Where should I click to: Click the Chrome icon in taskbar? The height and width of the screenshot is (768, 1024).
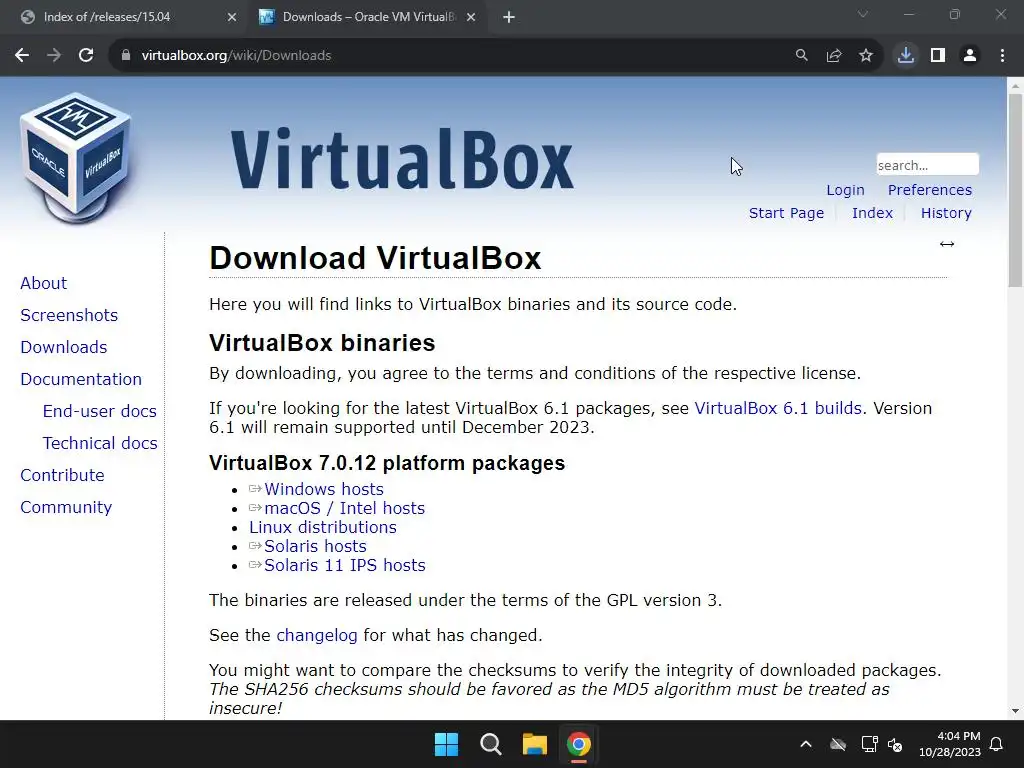(579, 744)
